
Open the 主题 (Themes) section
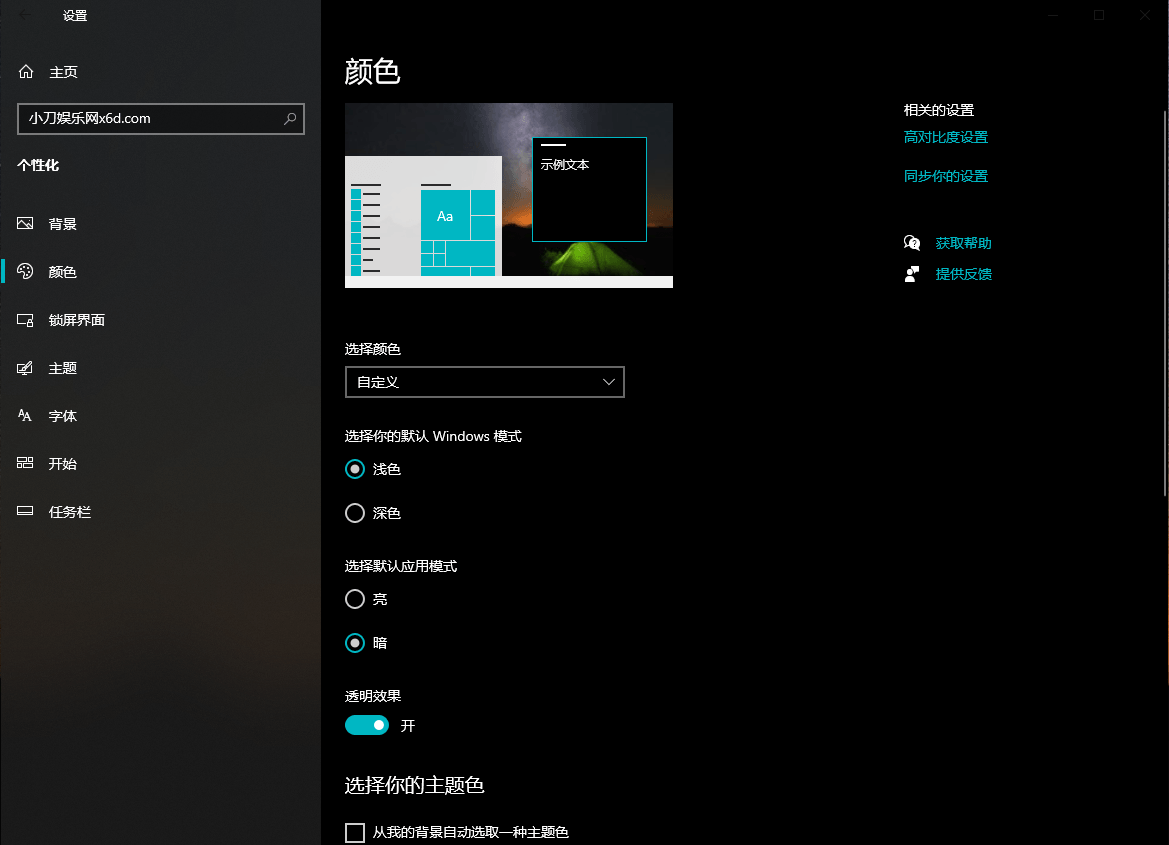pos(61,367)
